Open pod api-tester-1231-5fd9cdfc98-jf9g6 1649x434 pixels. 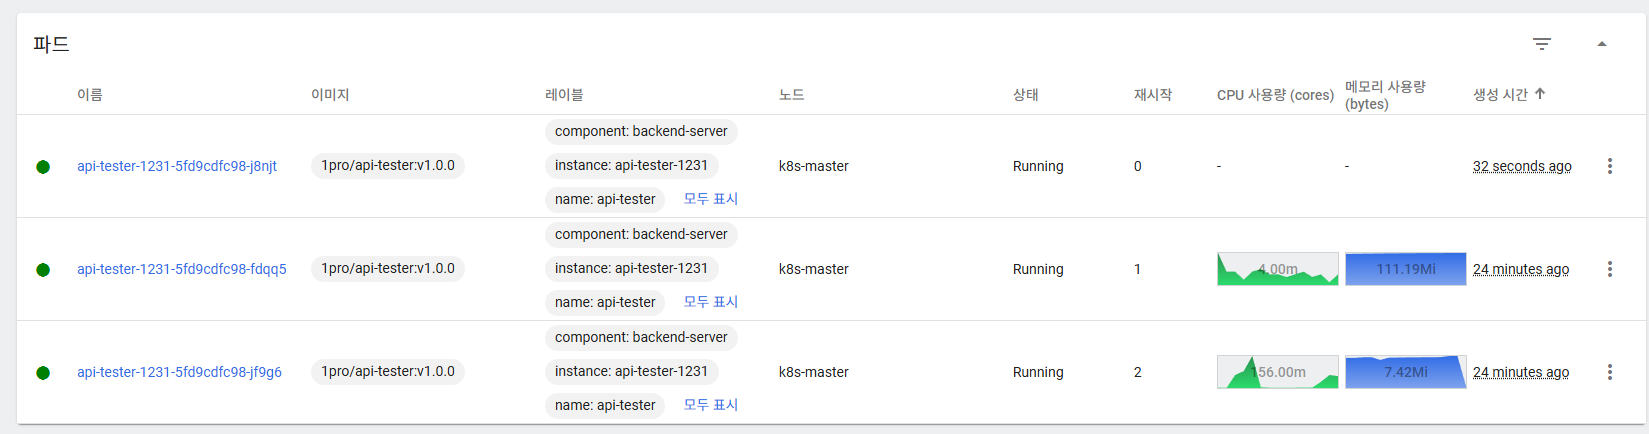[179, 372]
